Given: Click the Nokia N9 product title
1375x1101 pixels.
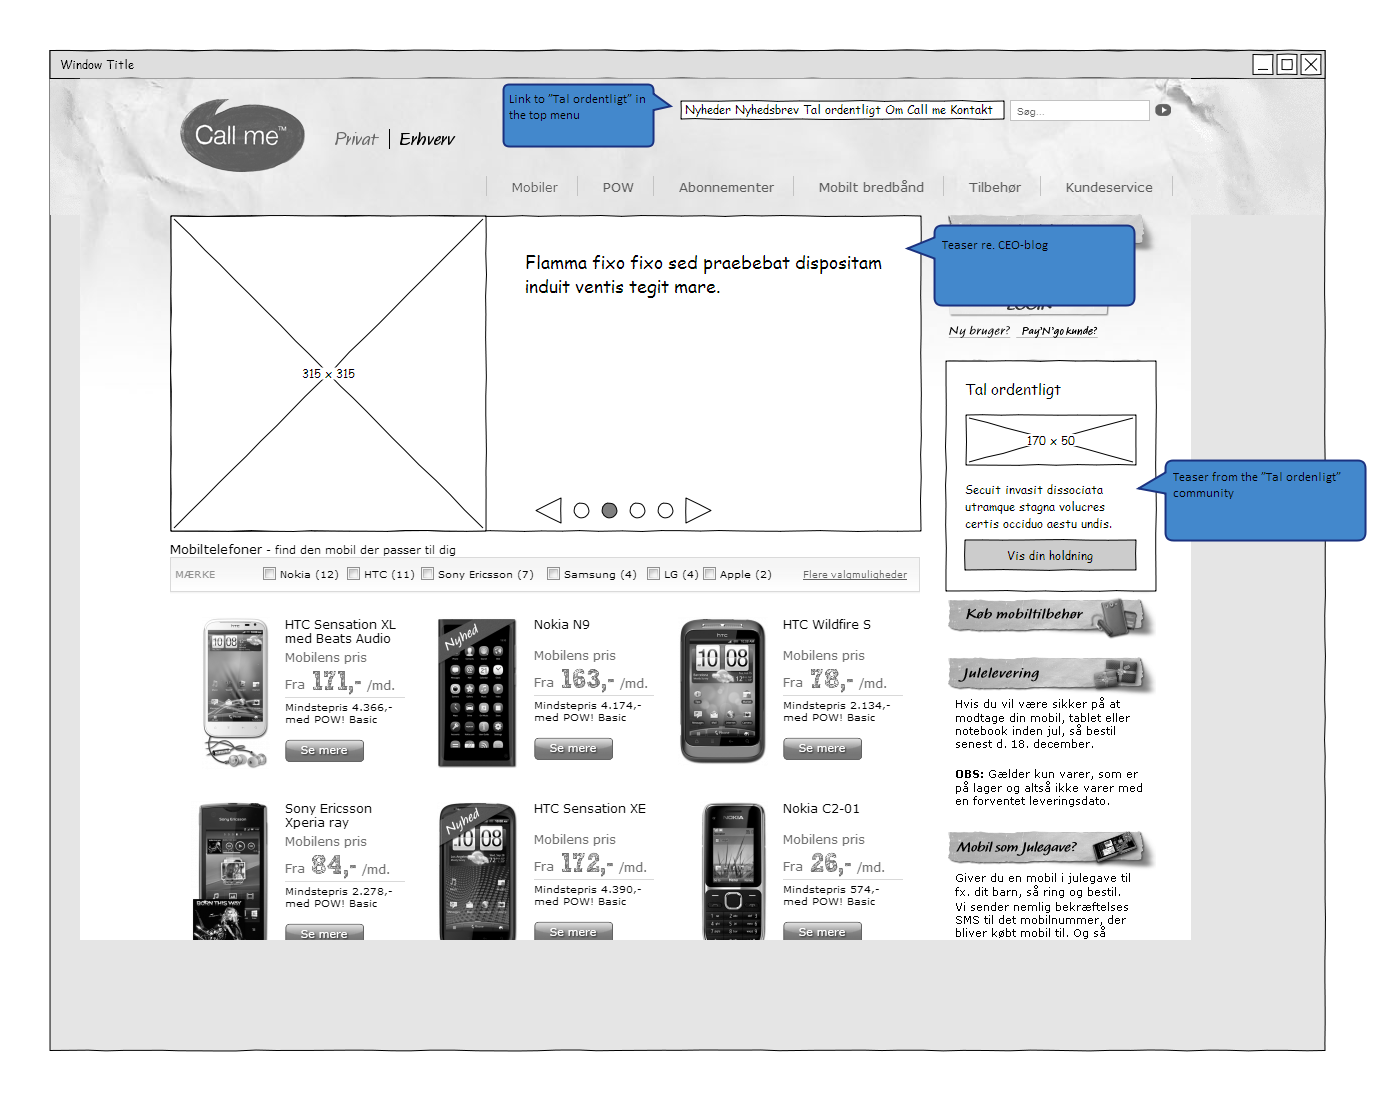Looking at the screenshot, I should click(561, 624).
